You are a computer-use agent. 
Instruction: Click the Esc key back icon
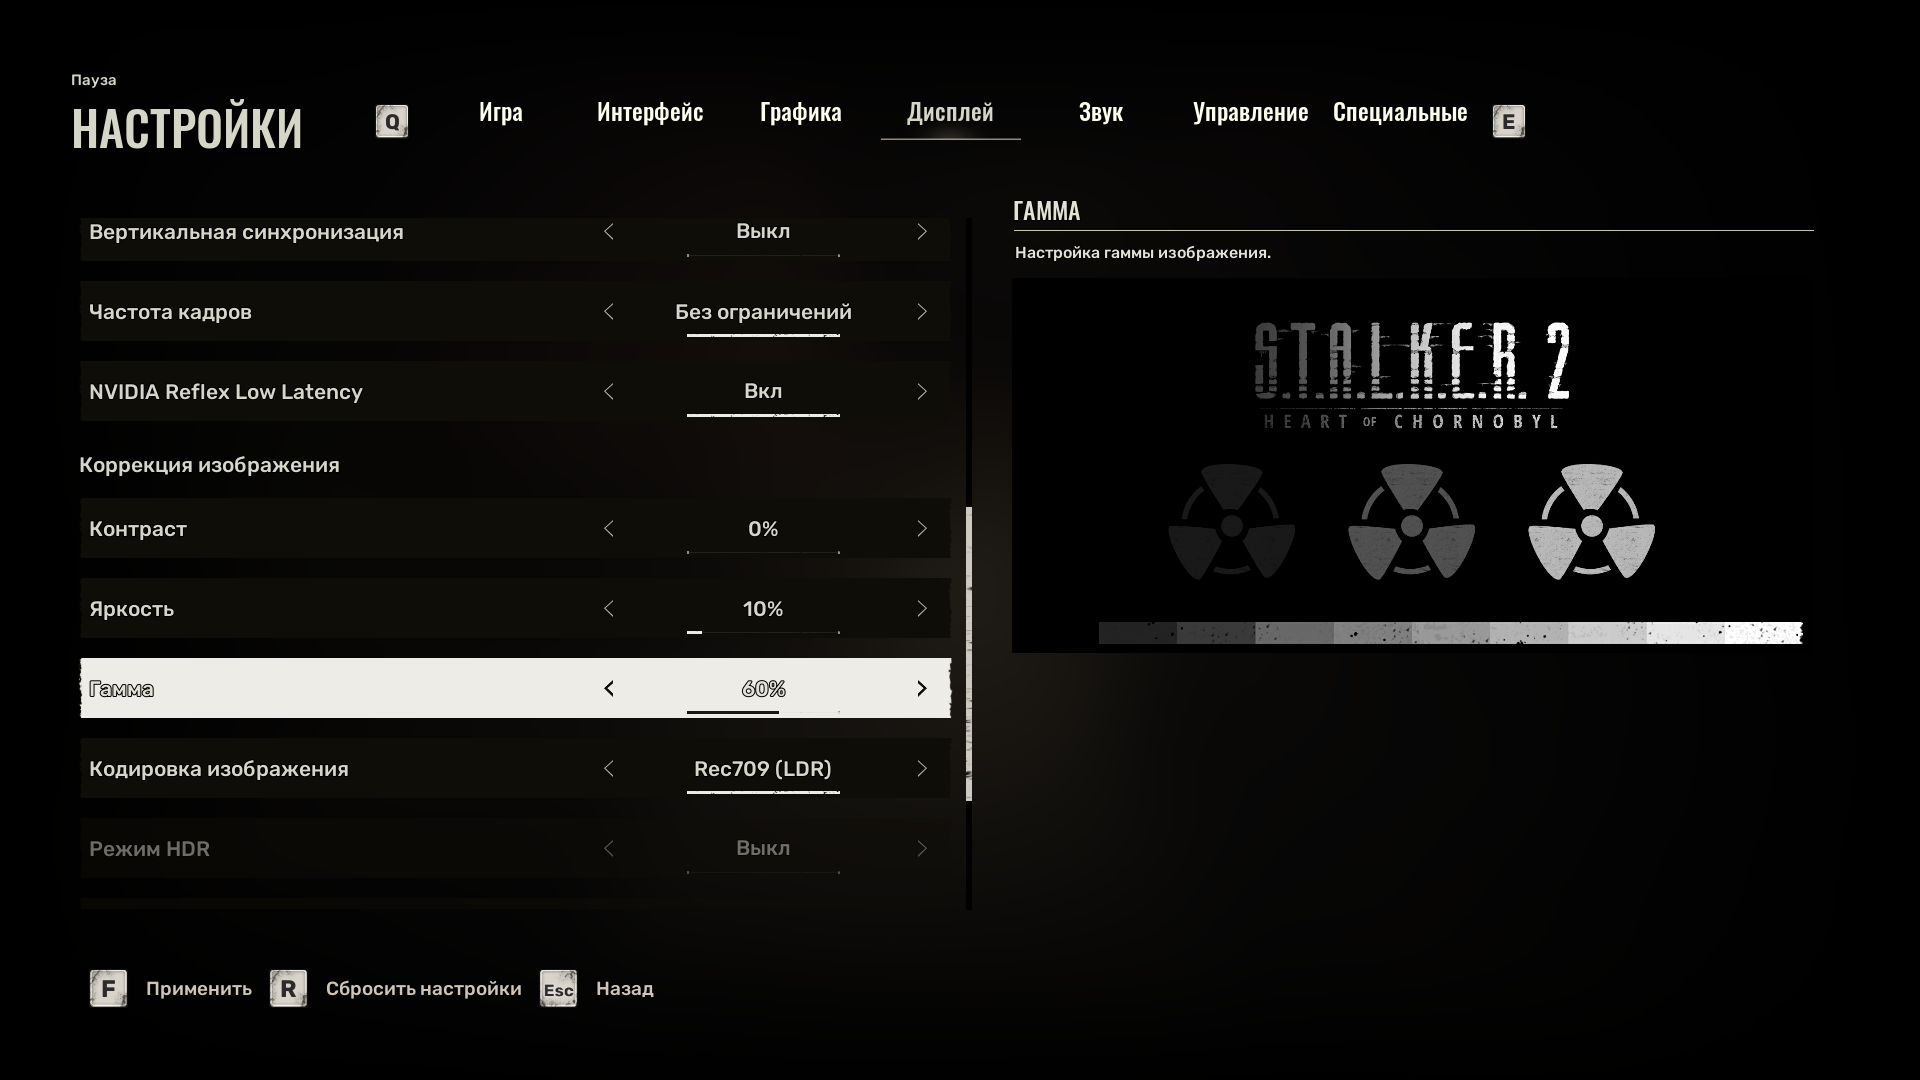[558, 989]
